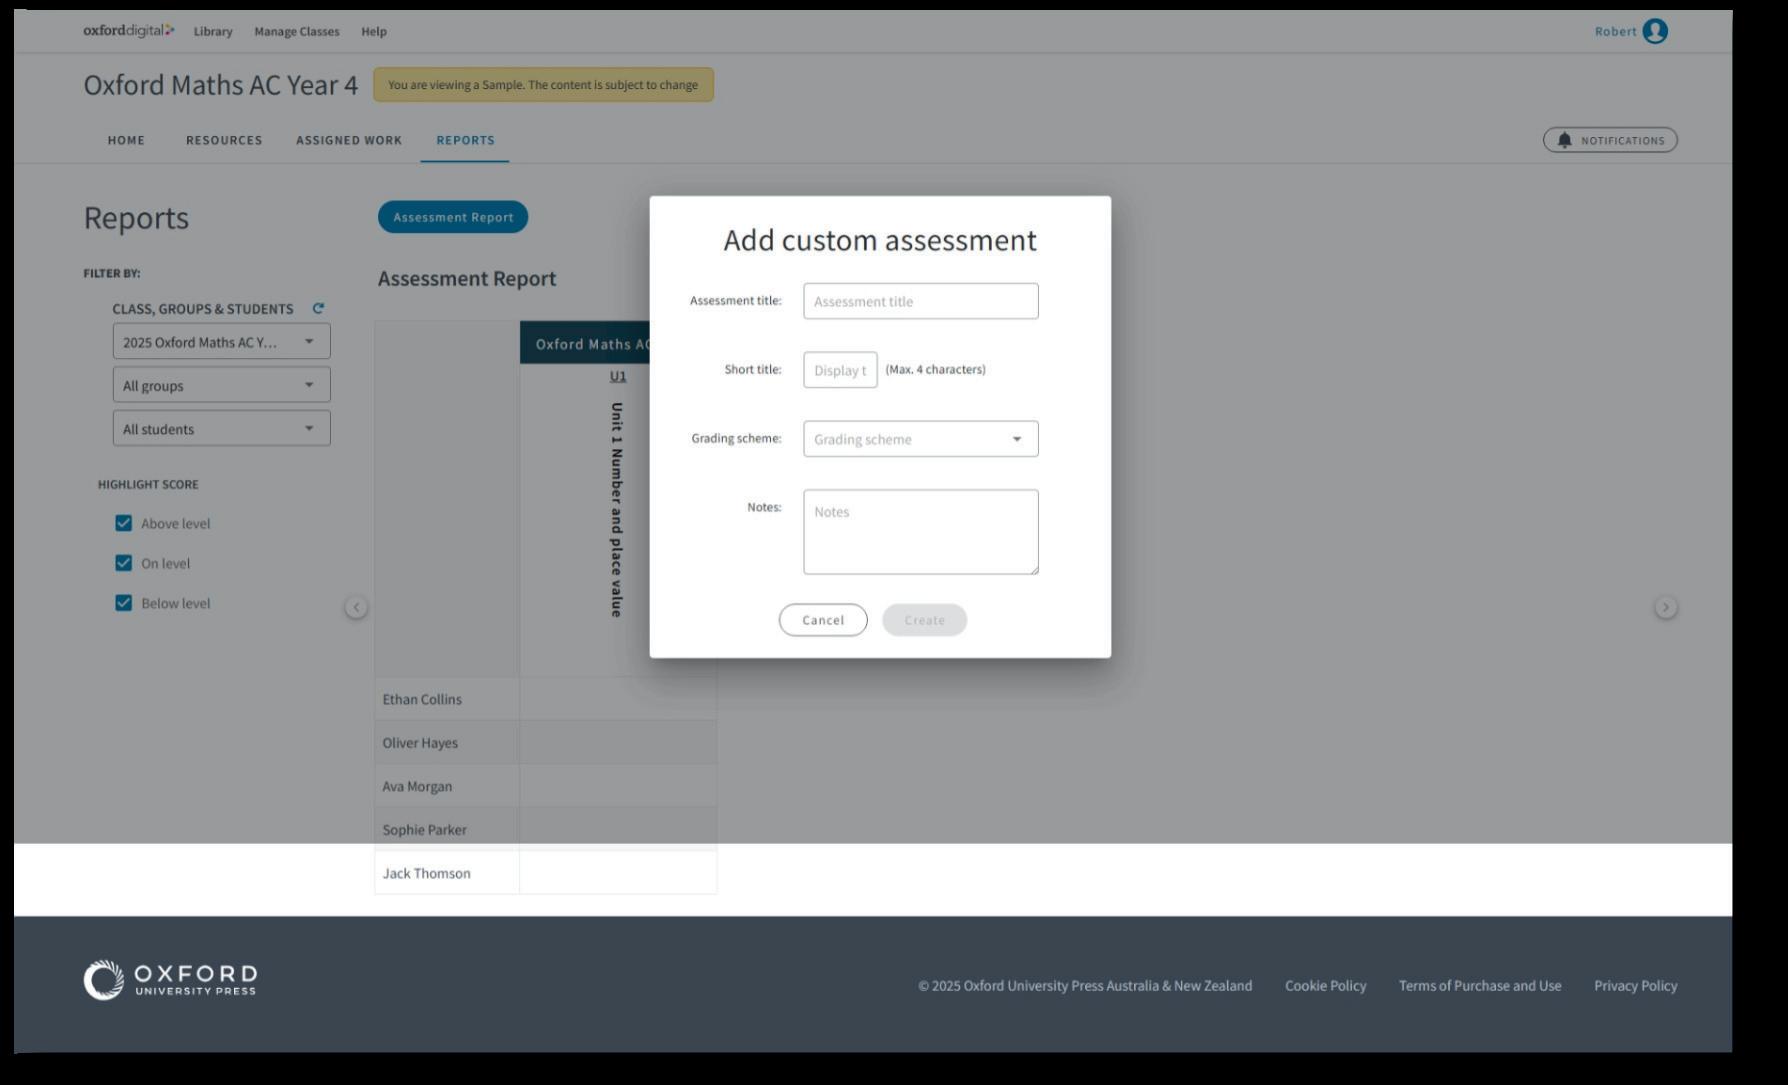Click the Oxford University Press footer logo

tap(170, 980)
